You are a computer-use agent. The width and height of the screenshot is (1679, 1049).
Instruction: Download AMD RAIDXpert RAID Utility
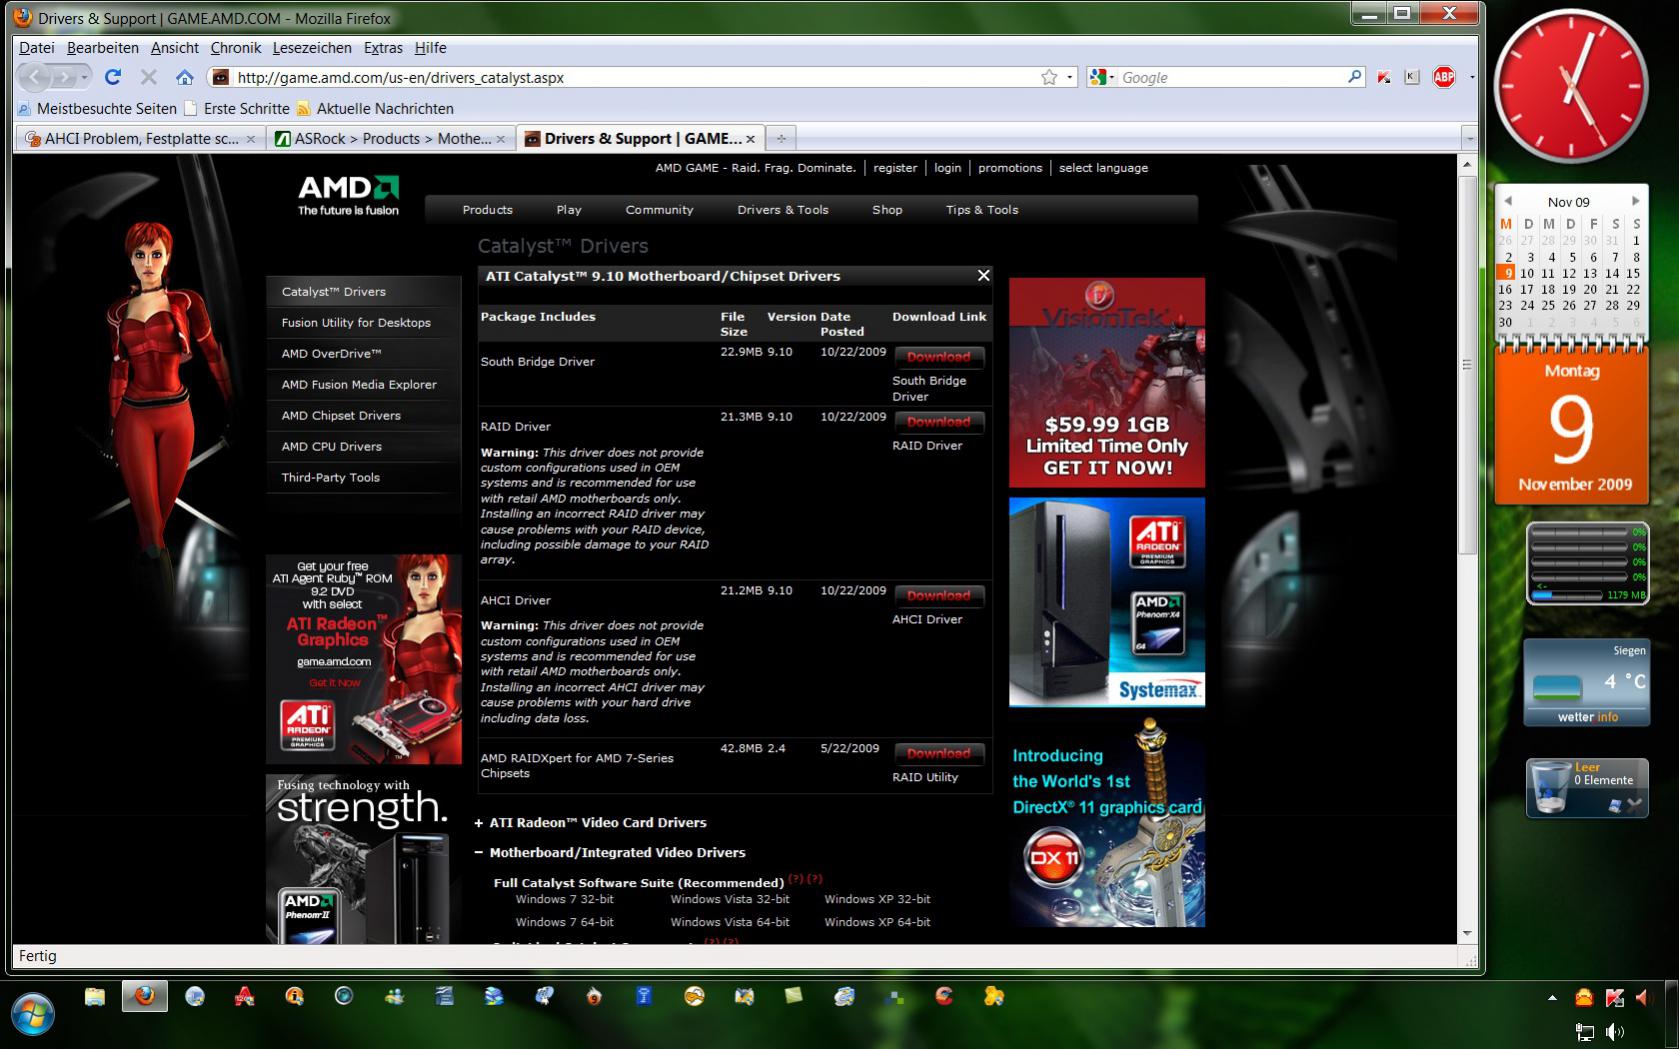939,753
